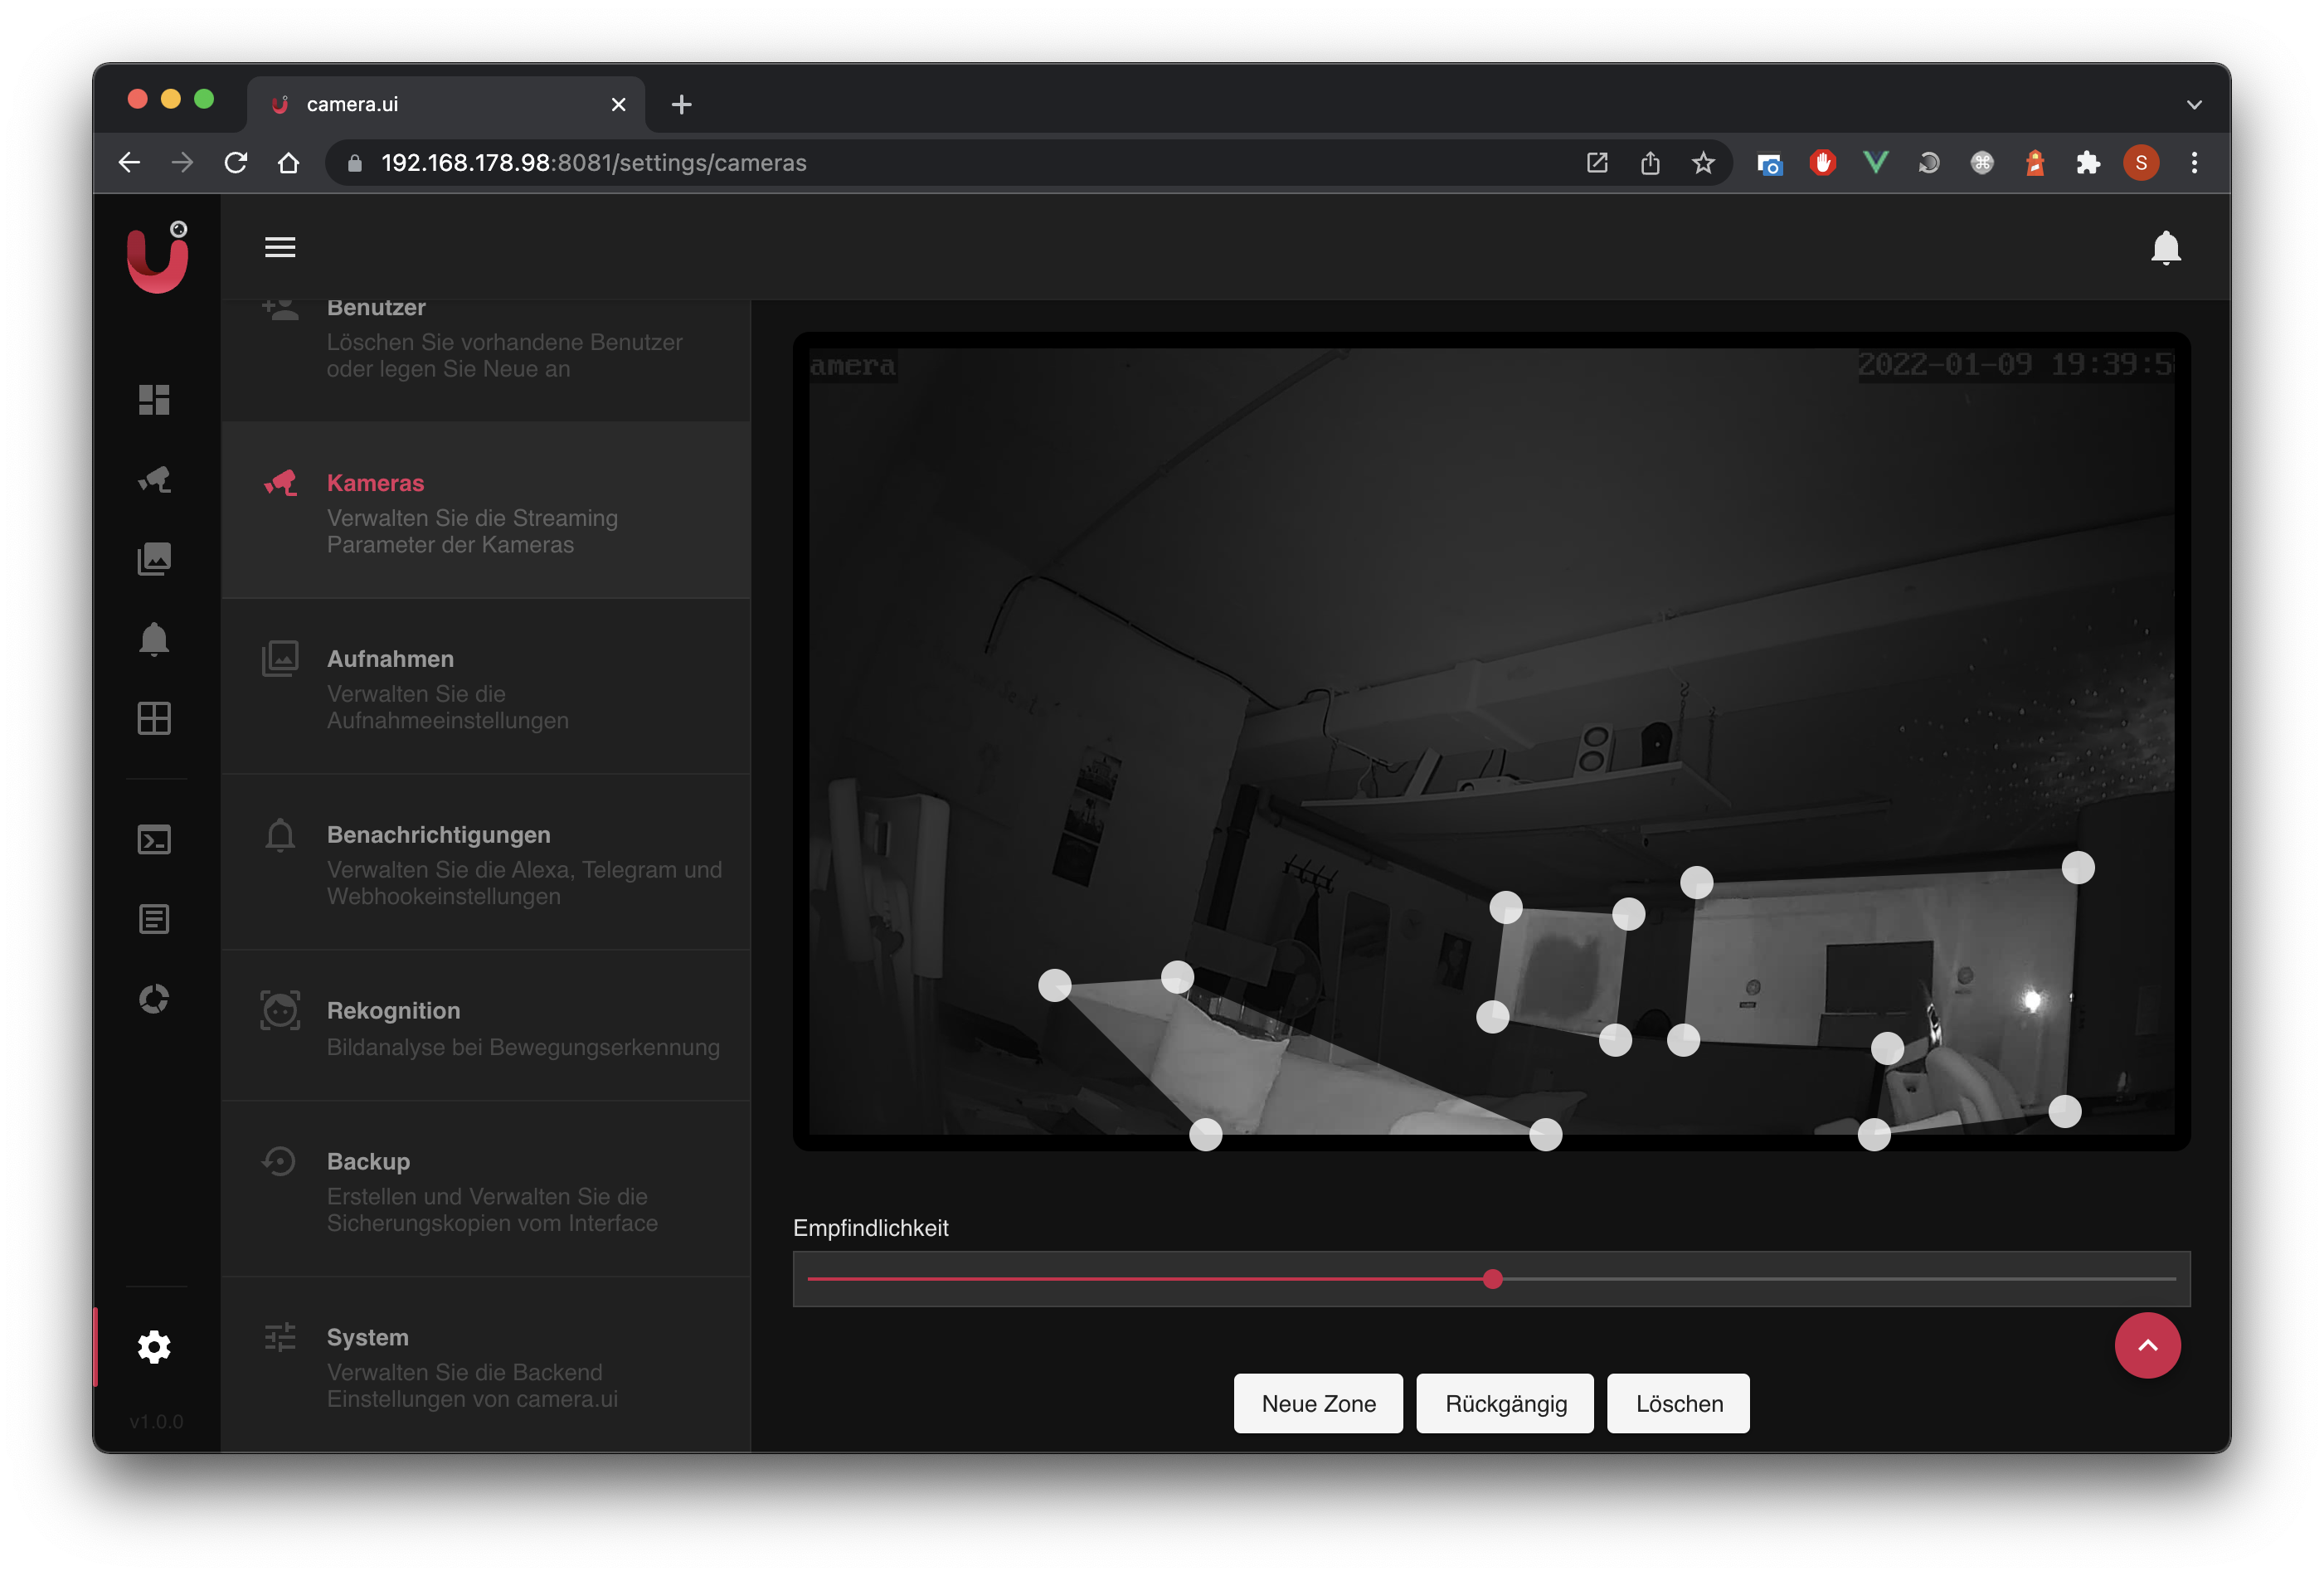Open settings gear icon in sidebar
The image size is (2324, 1576).
(154, 1347)
